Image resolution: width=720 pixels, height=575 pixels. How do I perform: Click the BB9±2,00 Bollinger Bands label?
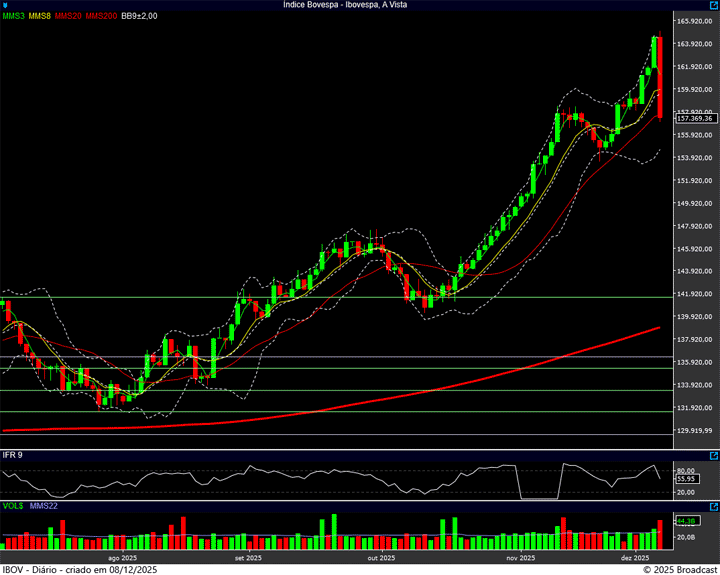click(x=139, y=16)
